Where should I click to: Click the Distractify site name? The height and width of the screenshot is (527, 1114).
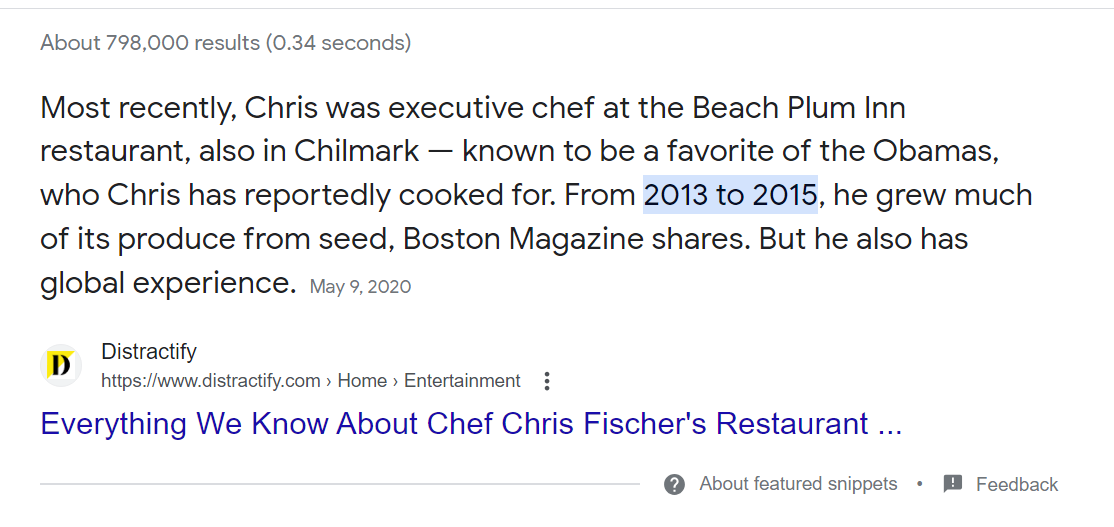[x=148, y=352]
